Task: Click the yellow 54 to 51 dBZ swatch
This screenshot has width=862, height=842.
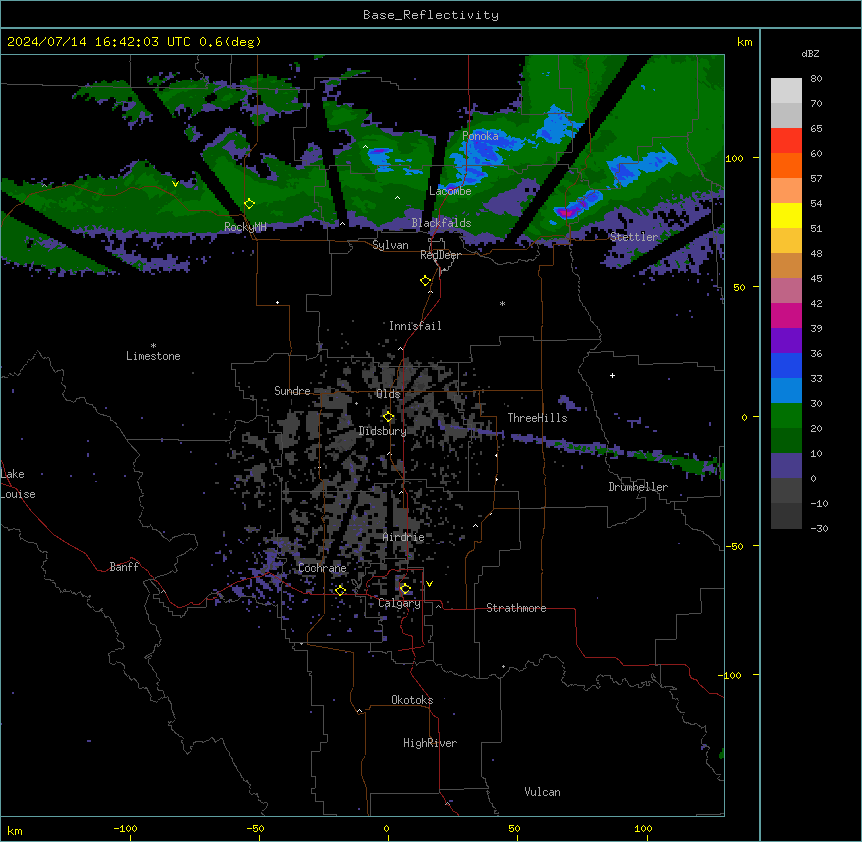Action: click(786, 215)
